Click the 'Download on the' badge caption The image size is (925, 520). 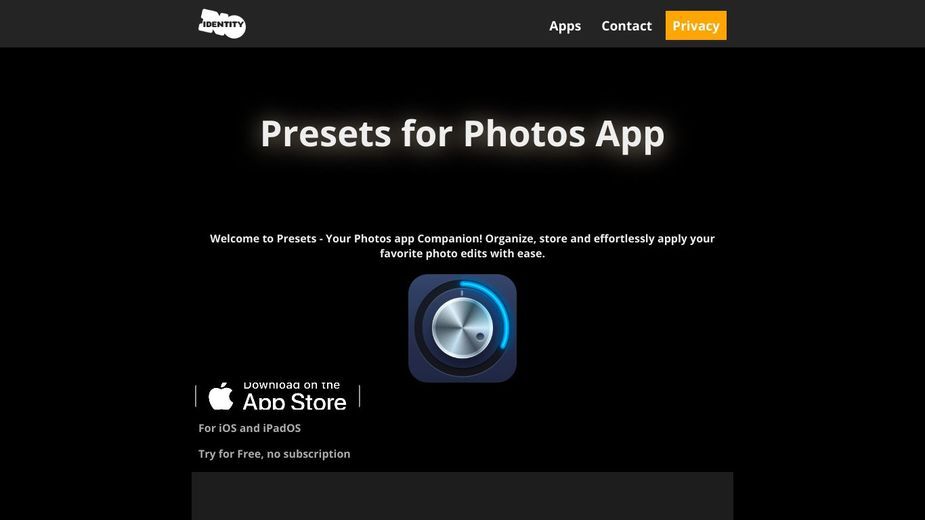(x=291, y=385)
